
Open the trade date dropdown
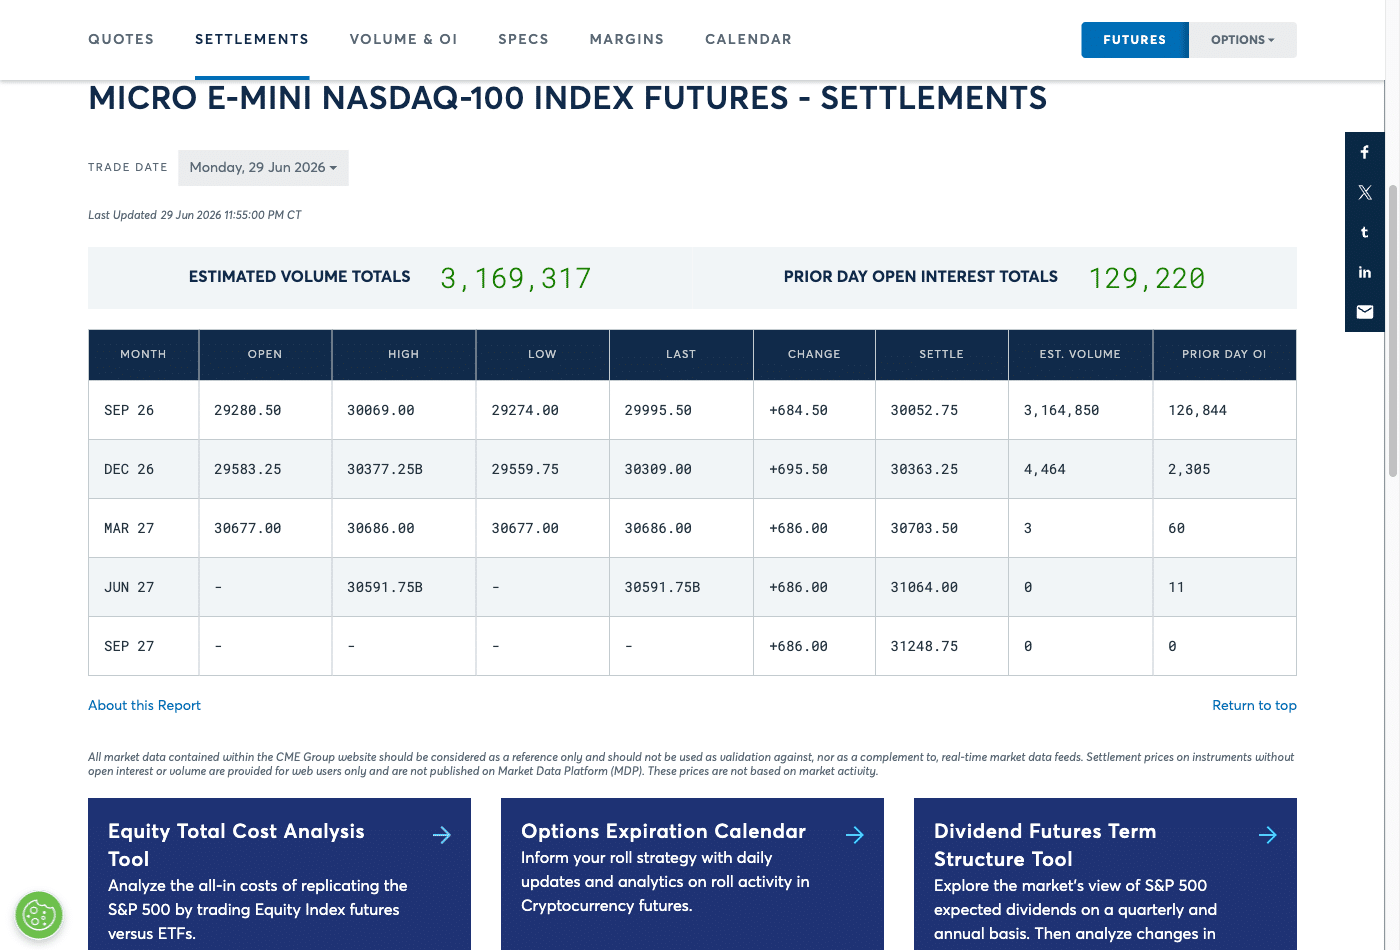point(263,168)
